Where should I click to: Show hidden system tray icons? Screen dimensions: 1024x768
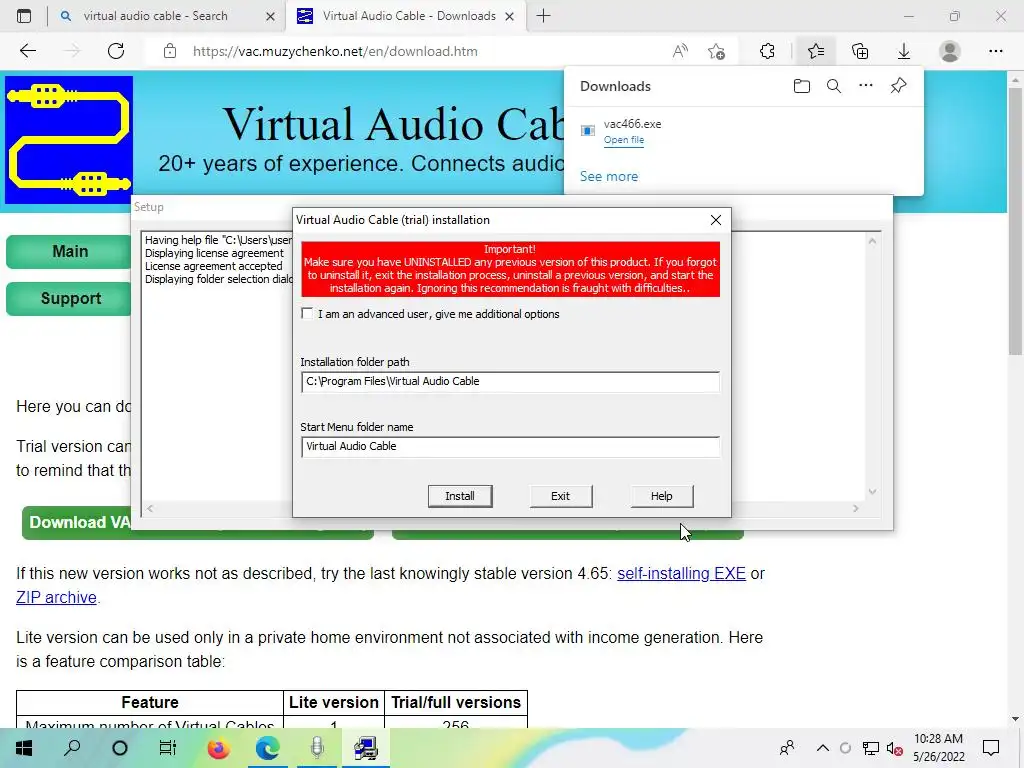coord(823,748)
